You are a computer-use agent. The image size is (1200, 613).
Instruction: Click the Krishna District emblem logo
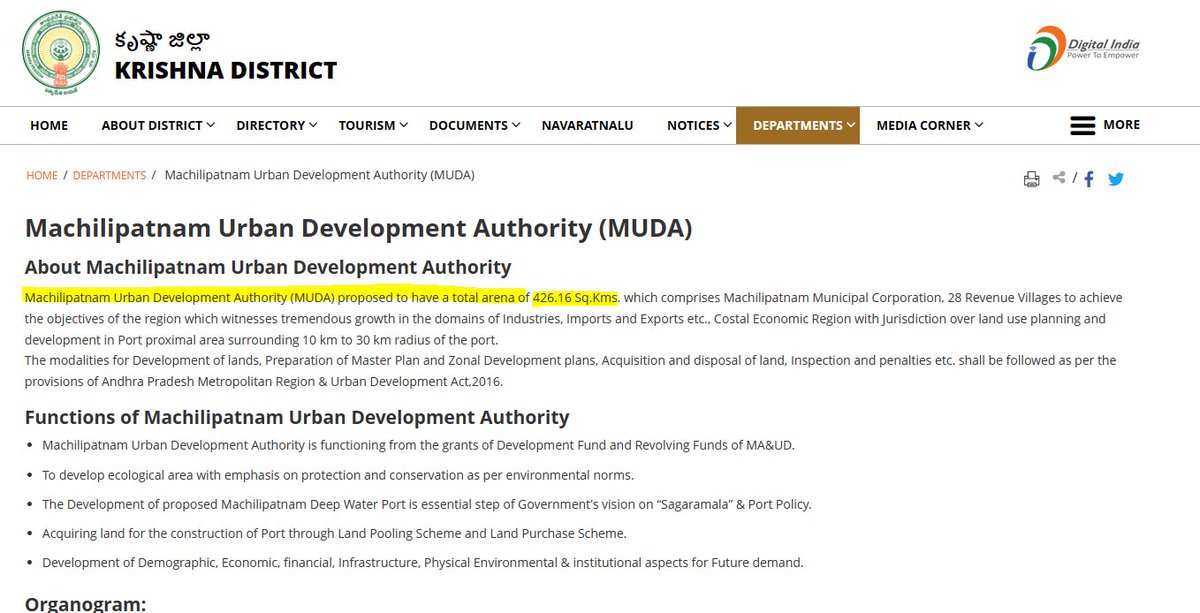click(61, 51)
